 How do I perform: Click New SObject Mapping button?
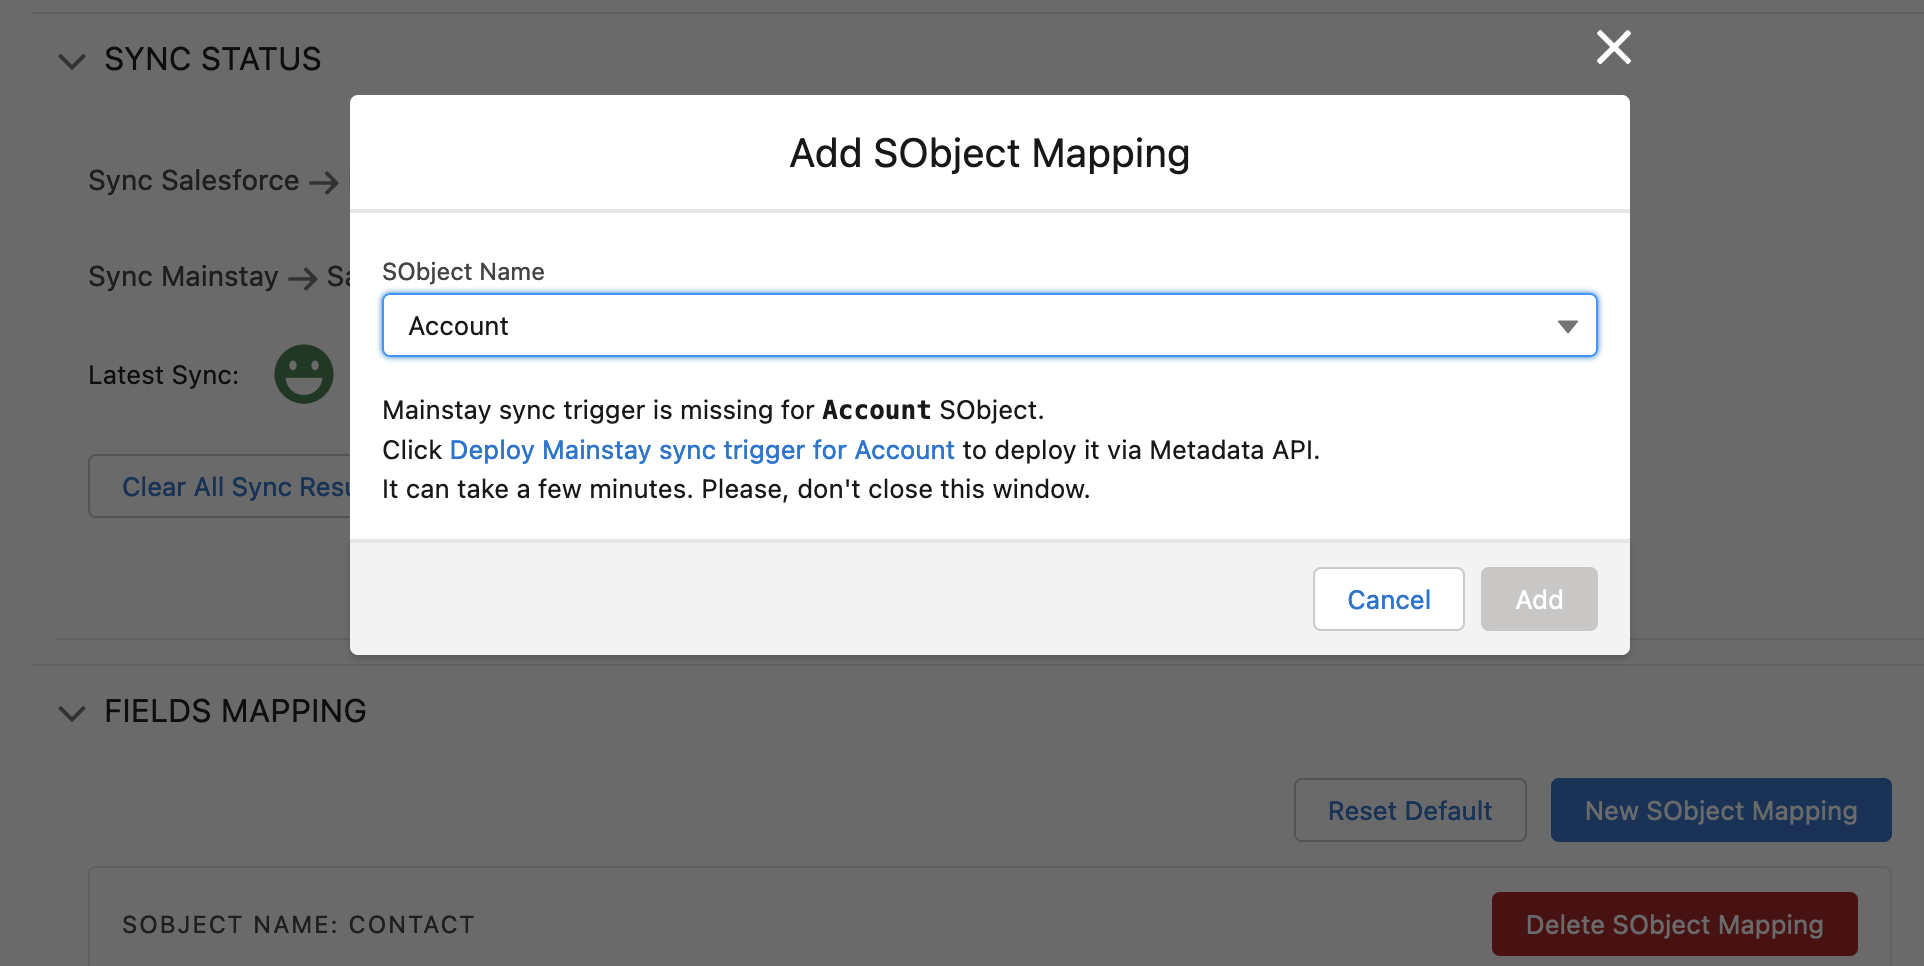coord(1720,810)
